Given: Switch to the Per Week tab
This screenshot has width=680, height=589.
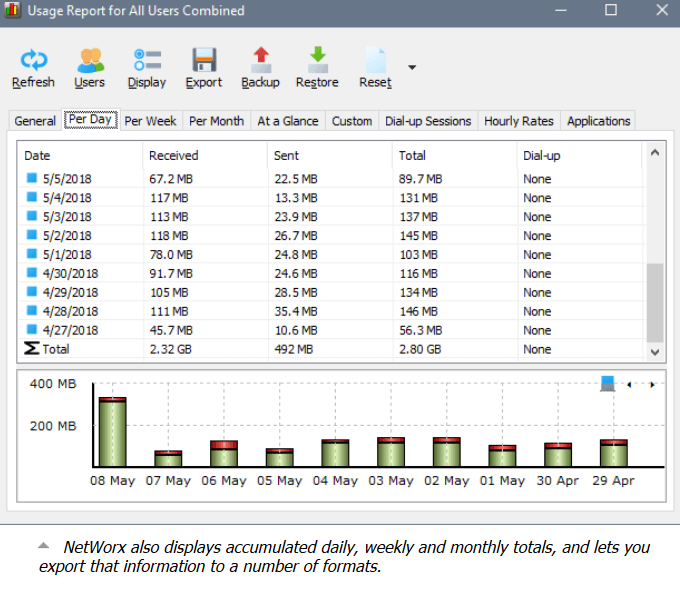Looking at the screenshot, I should coord(152,121).
